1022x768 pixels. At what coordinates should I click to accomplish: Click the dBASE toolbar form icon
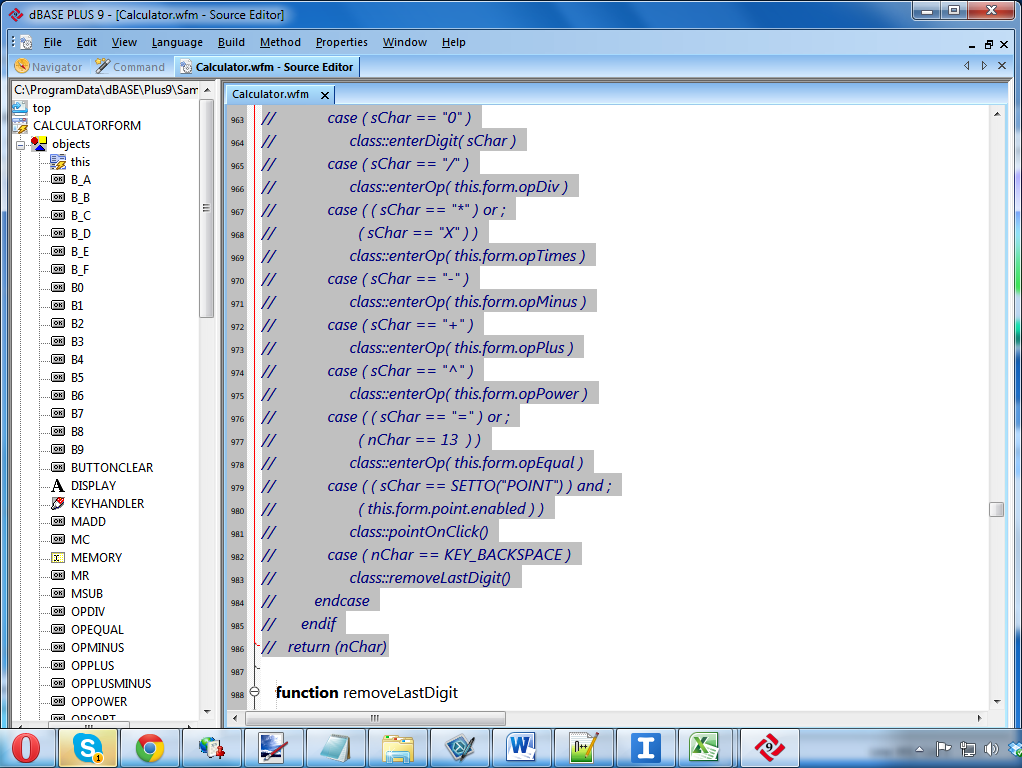[x=26, y=42]
